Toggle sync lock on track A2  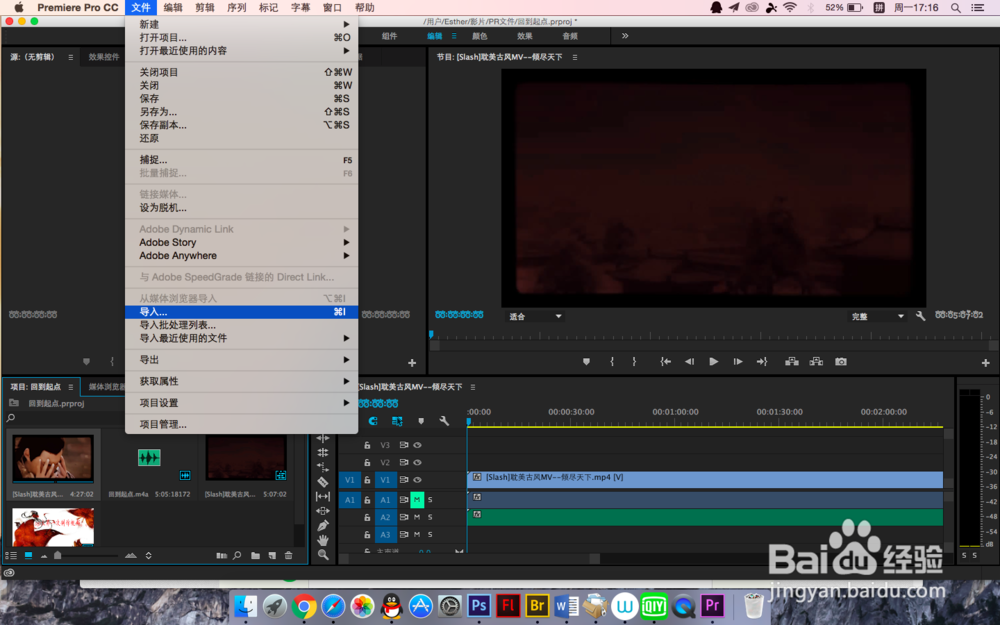pyautogui.click(x=403, y=517)
